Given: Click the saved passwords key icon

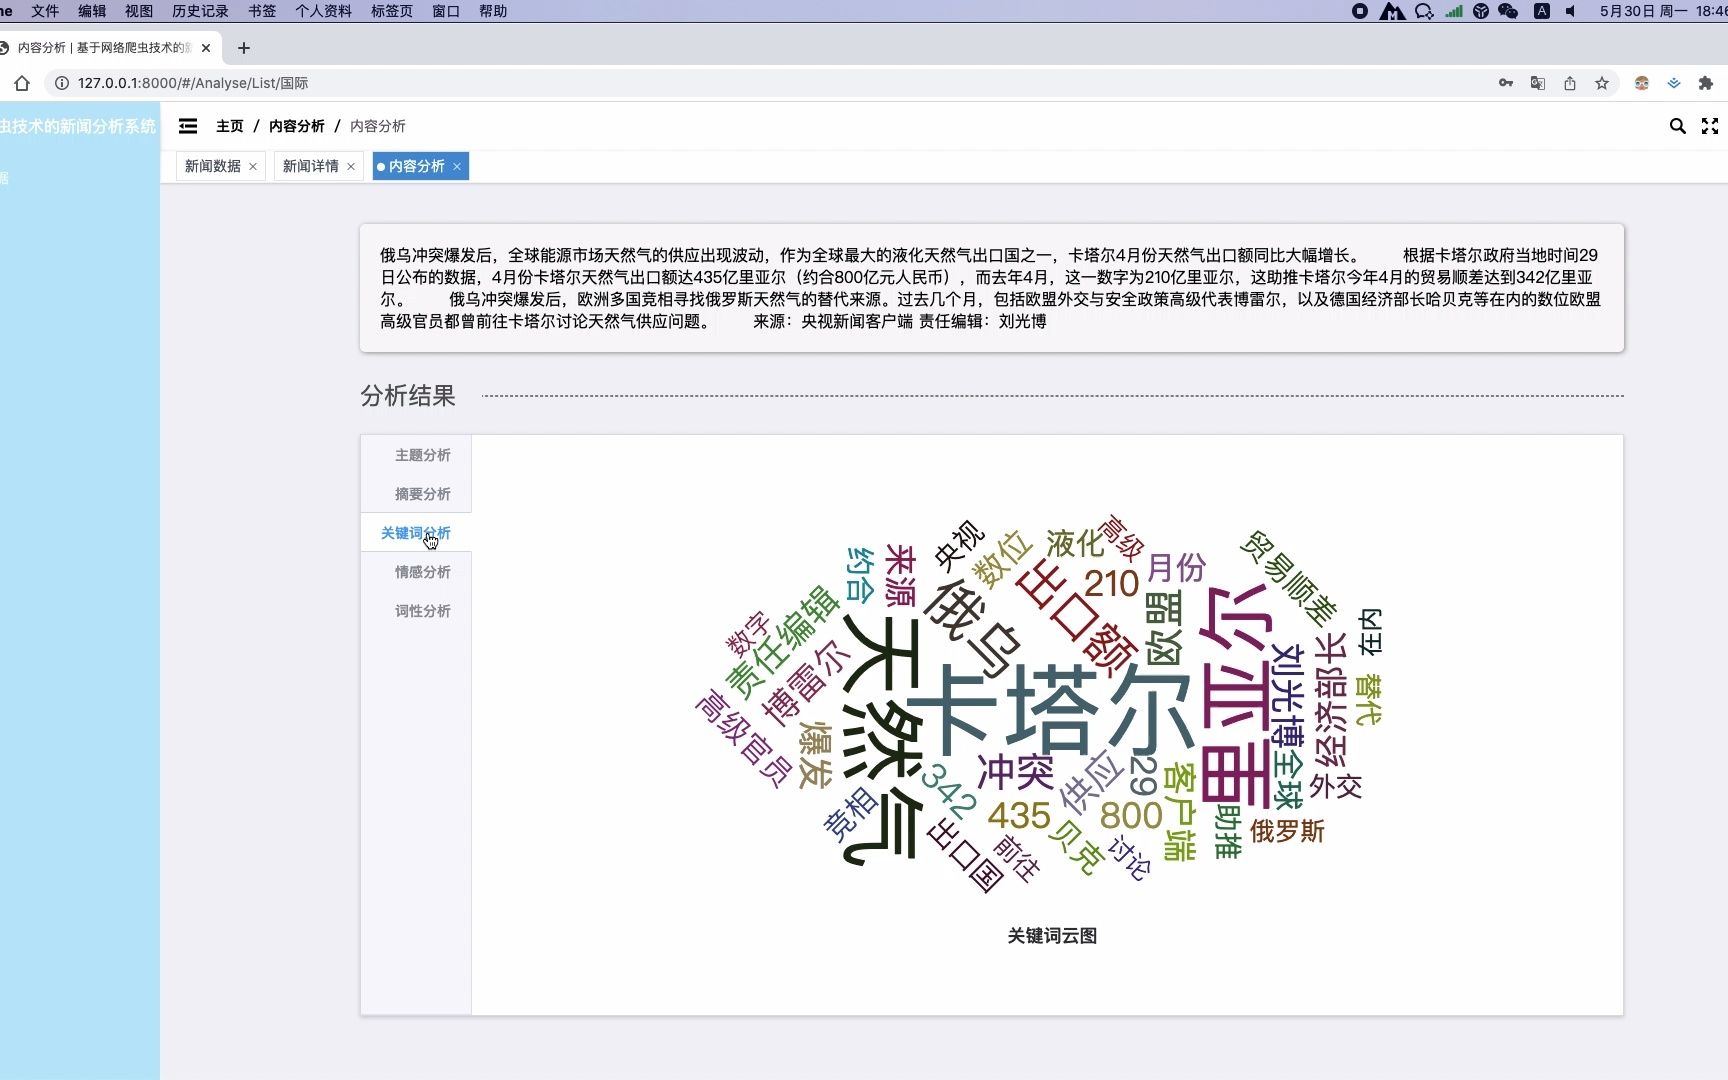Looking at the screenshot, I should [x=1506, y=83].
